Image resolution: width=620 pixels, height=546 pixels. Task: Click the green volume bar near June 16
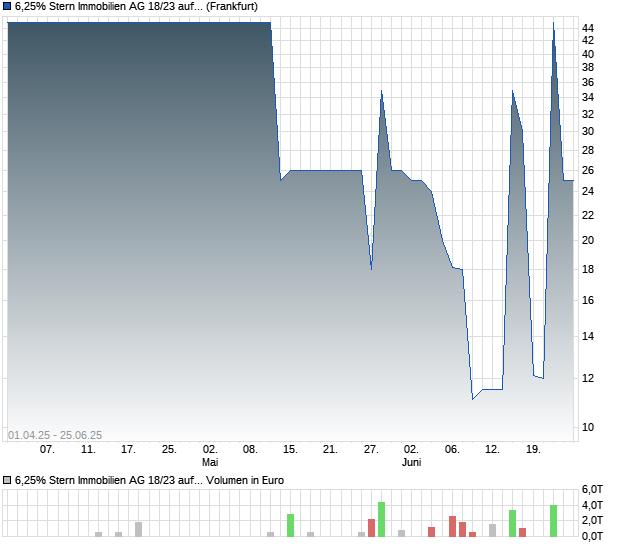pos(512,523)
